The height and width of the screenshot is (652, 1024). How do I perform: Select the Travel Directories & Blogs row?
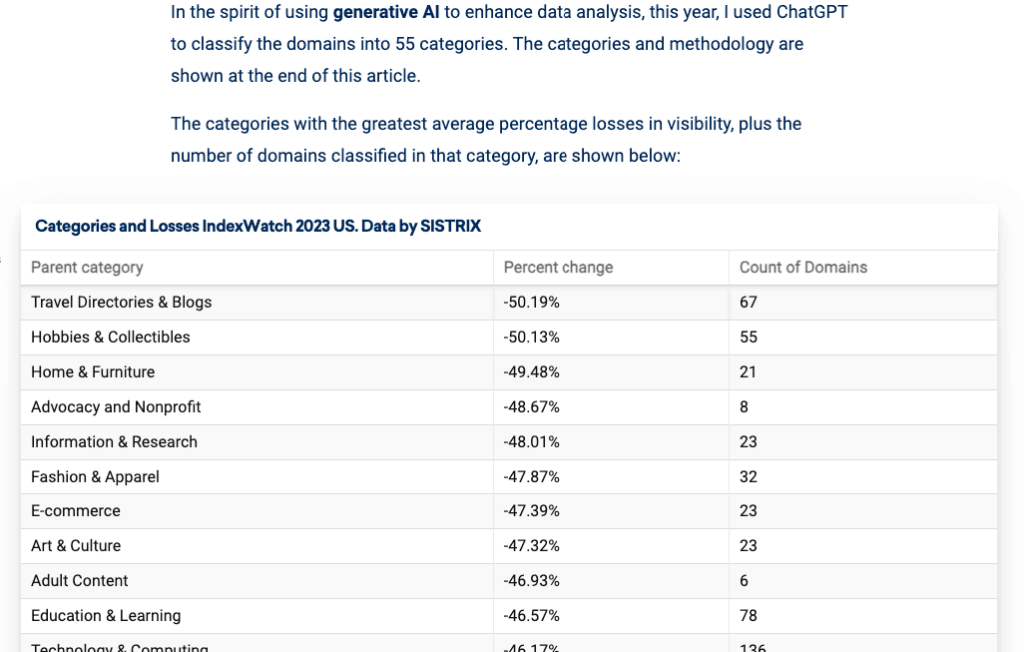pos(121,302)
